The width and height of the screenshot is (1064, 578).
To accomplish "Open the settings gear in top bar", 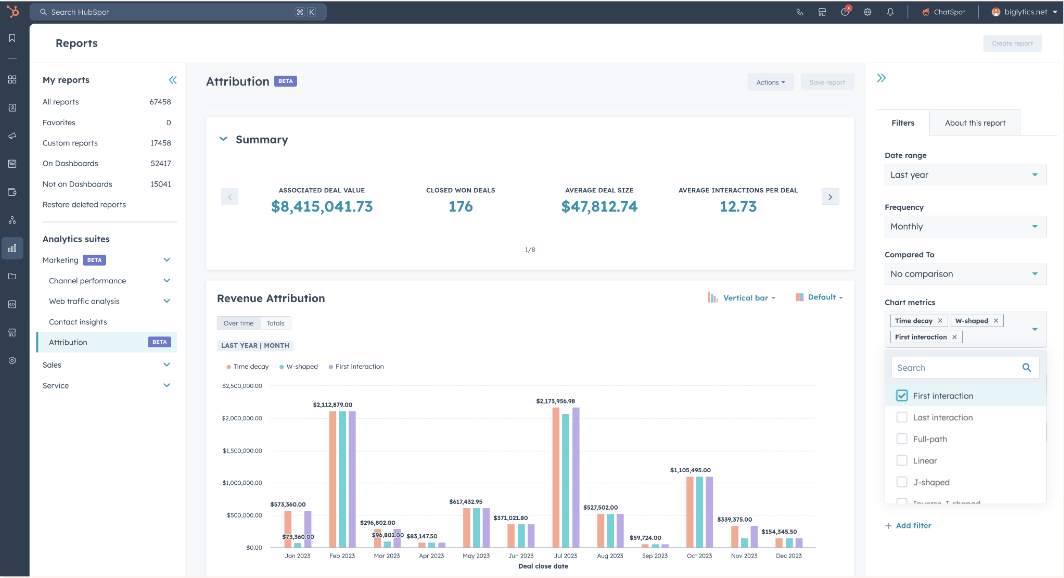I will tap(867, 12).
